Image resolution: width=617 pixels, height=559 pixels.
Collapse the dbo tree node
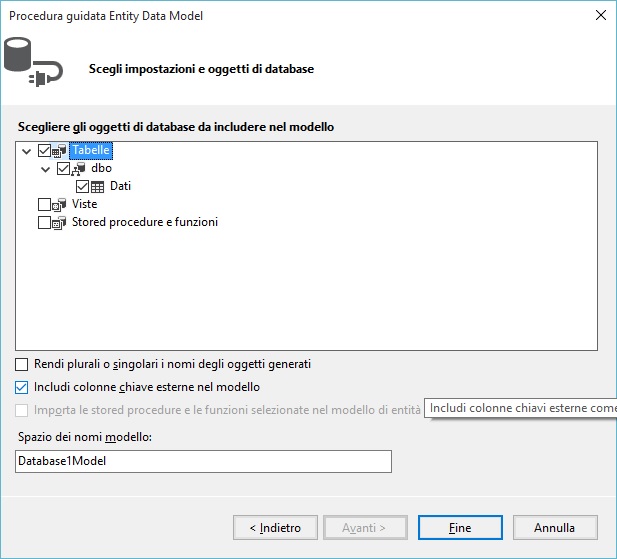pyautogui.click(x=46, y=170)
